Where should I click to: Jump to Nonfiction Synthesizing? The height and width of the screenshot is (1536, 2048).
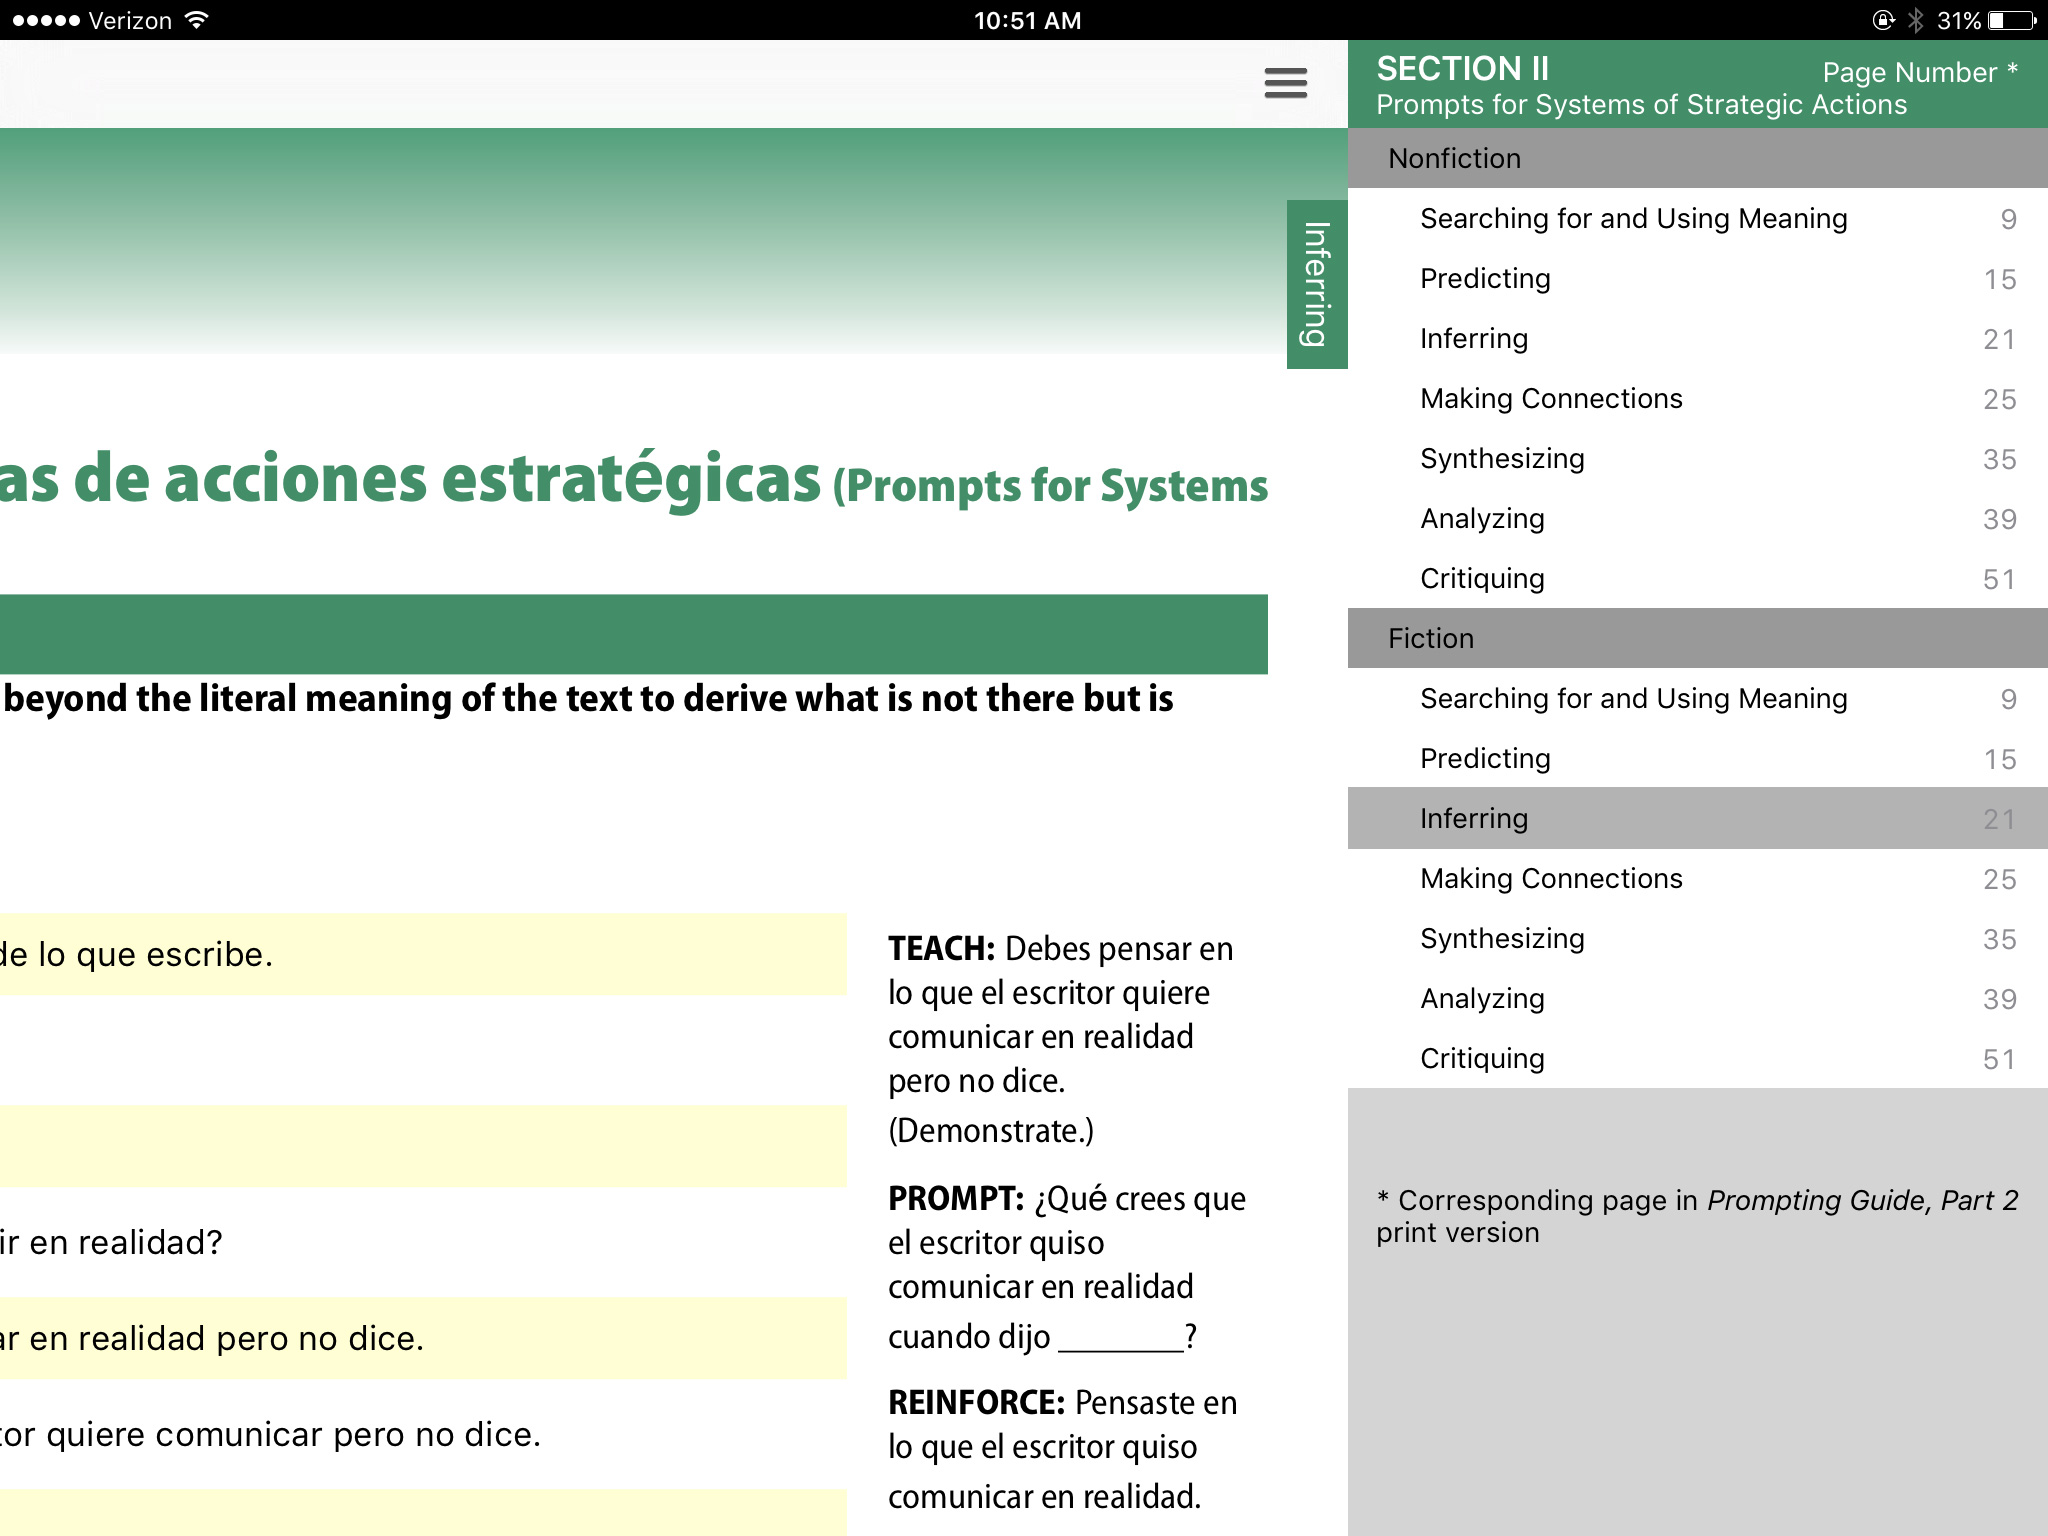pos(1502,458)
